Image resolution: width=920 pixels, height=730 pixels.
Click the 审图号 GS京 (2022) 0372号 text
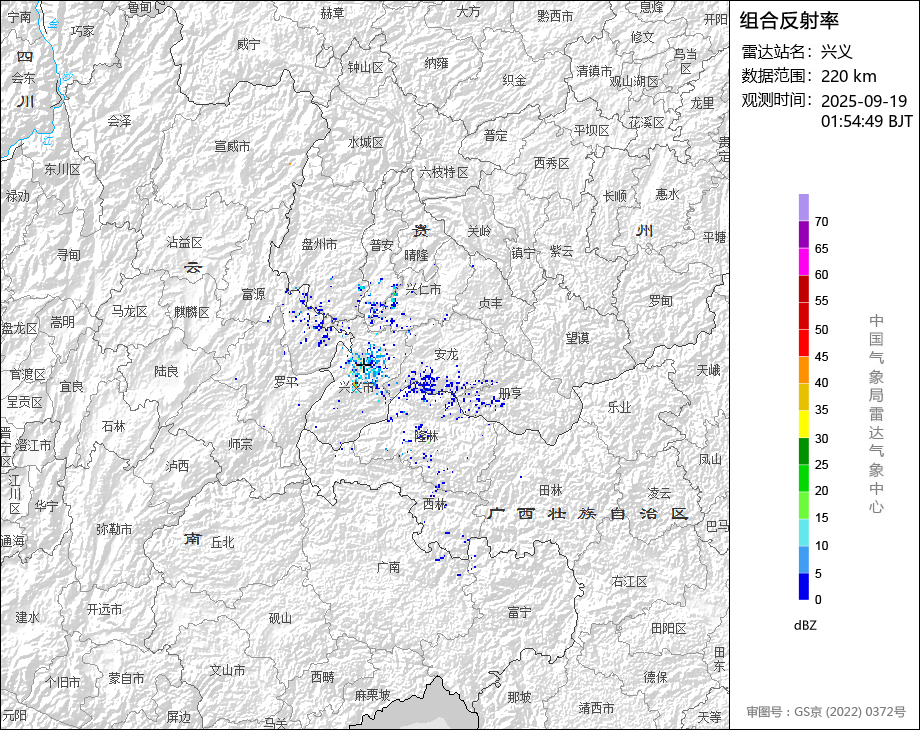tap(826, 711)
